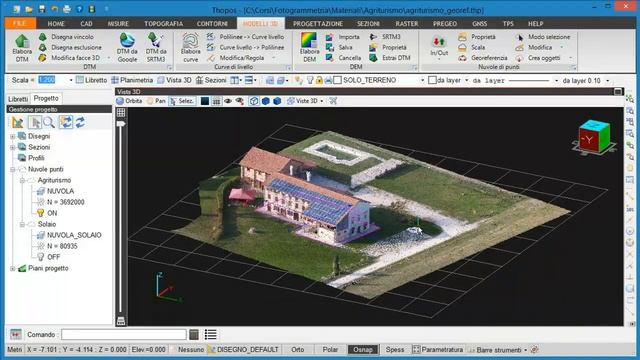The width and height of the screenshot is (640, 360).
Task: Click the Elabora DTM icon
Action: coord(22,41)
